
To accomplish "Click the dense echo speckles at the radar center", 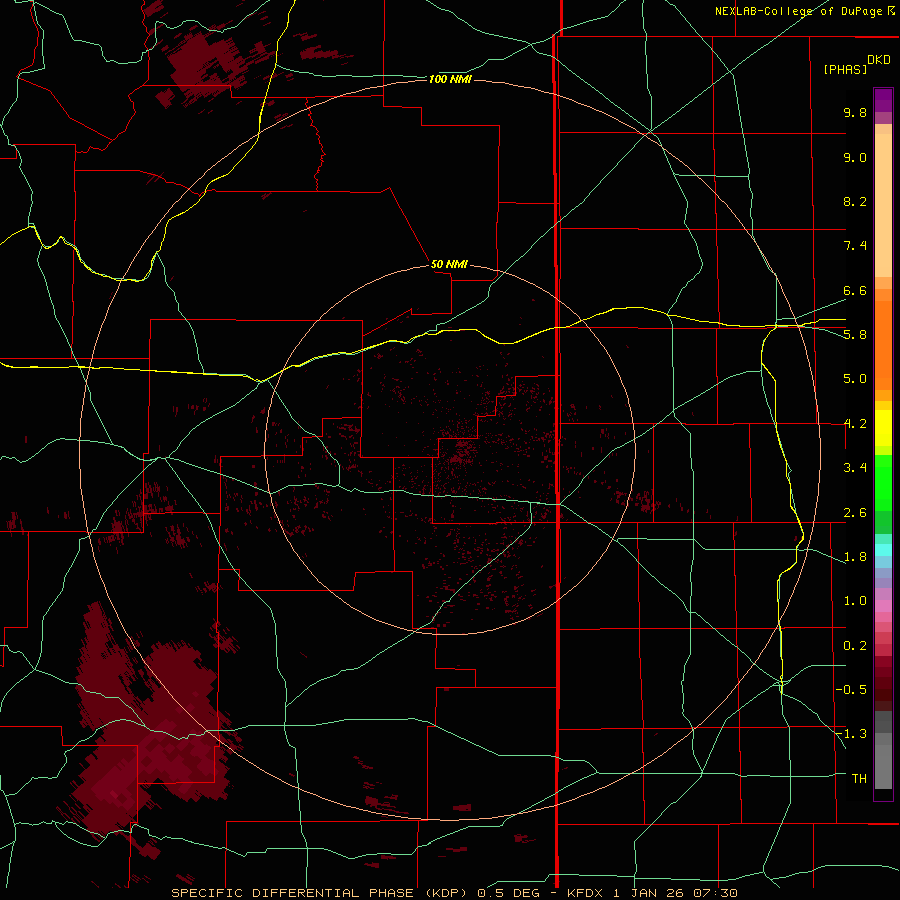I will click(x=462, y=451).
